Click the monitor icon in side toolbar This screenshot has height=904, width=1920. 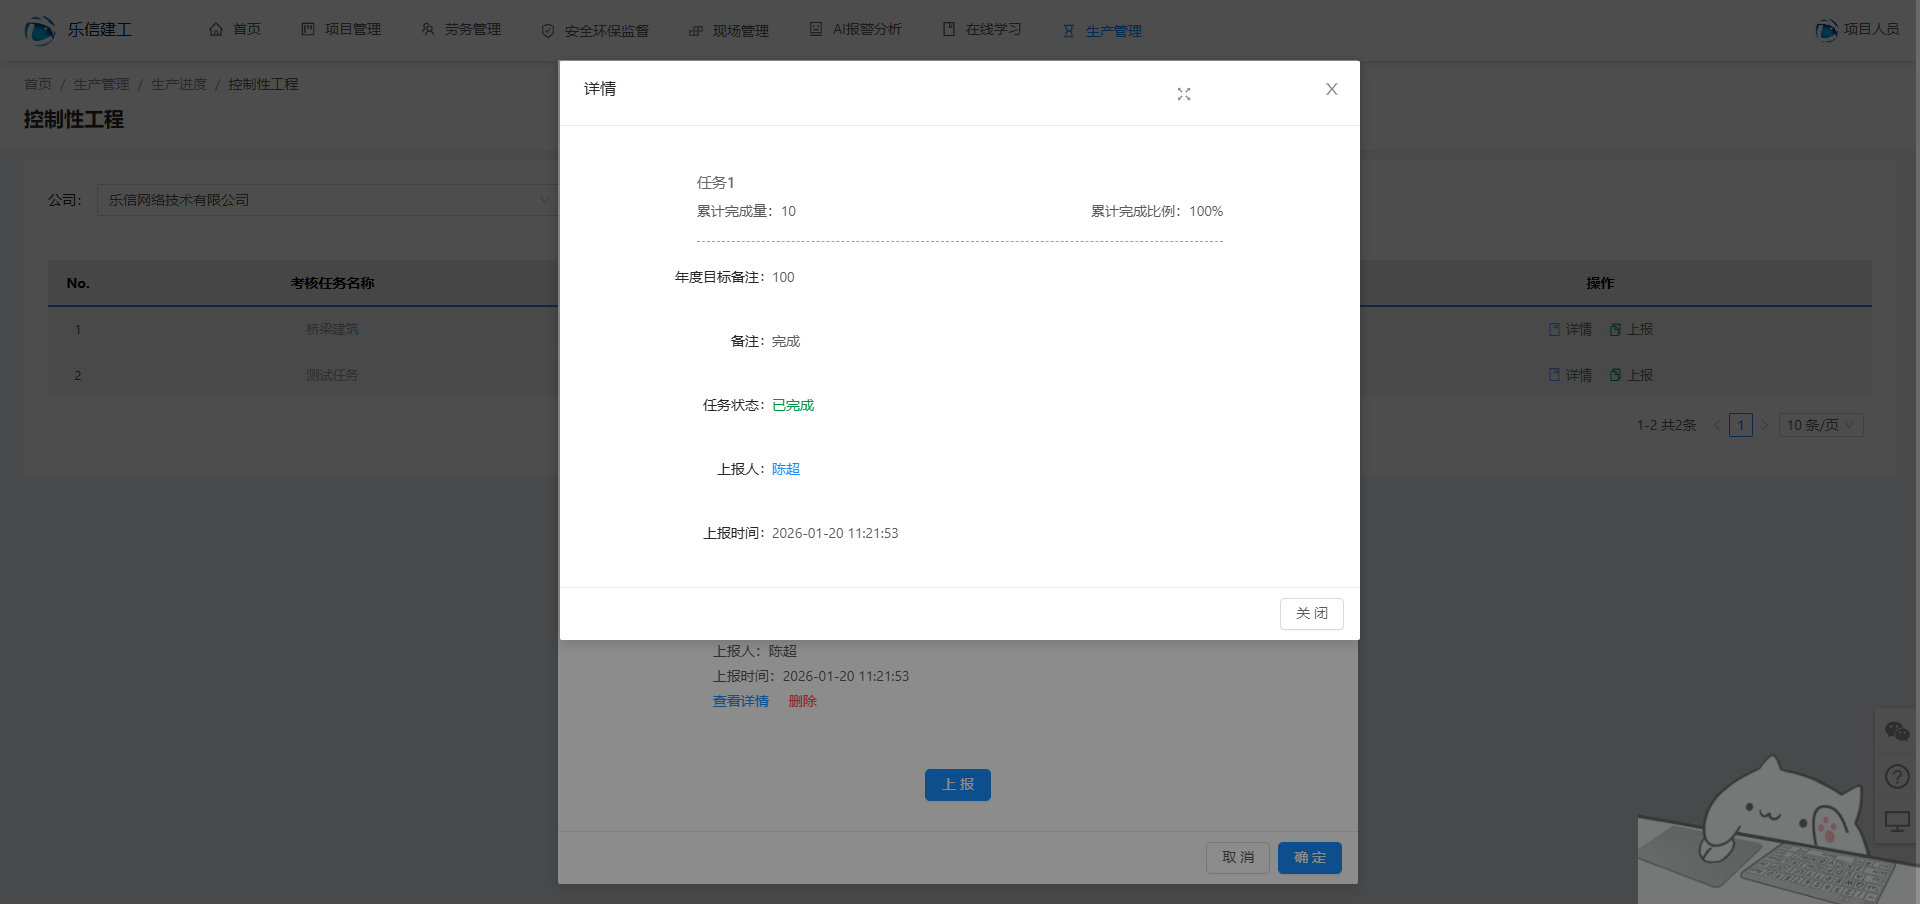point(1897,821)
